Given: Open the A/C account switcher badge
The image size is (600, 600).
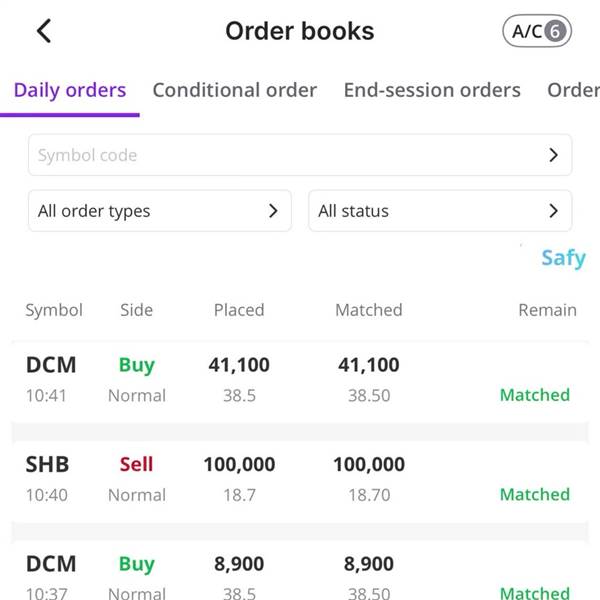Looking at the screenshot, I should pyautogui.click(x=537, y=31).
